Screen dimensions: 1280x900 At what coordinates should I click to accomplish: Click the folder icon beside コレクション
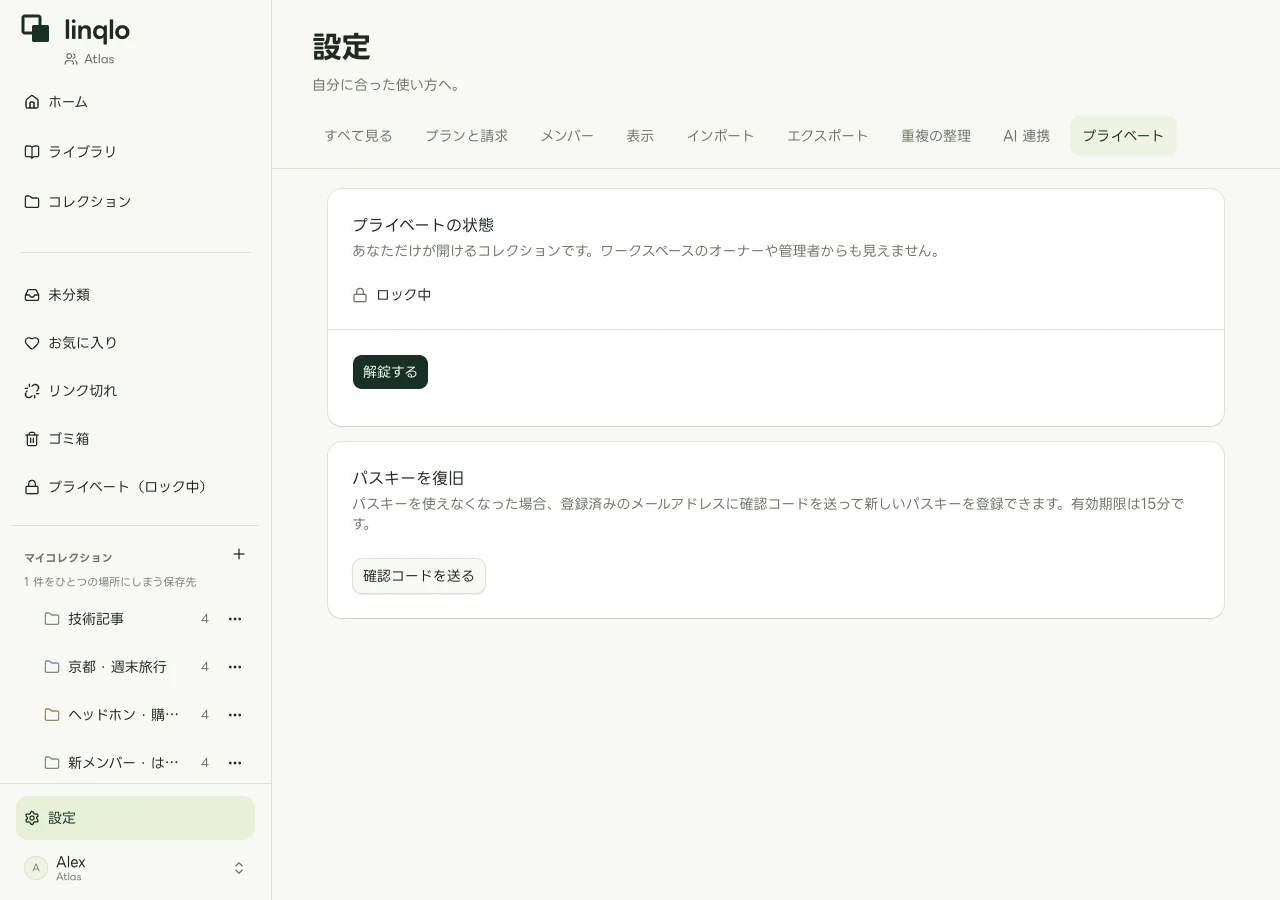click(x=32, y=202)
